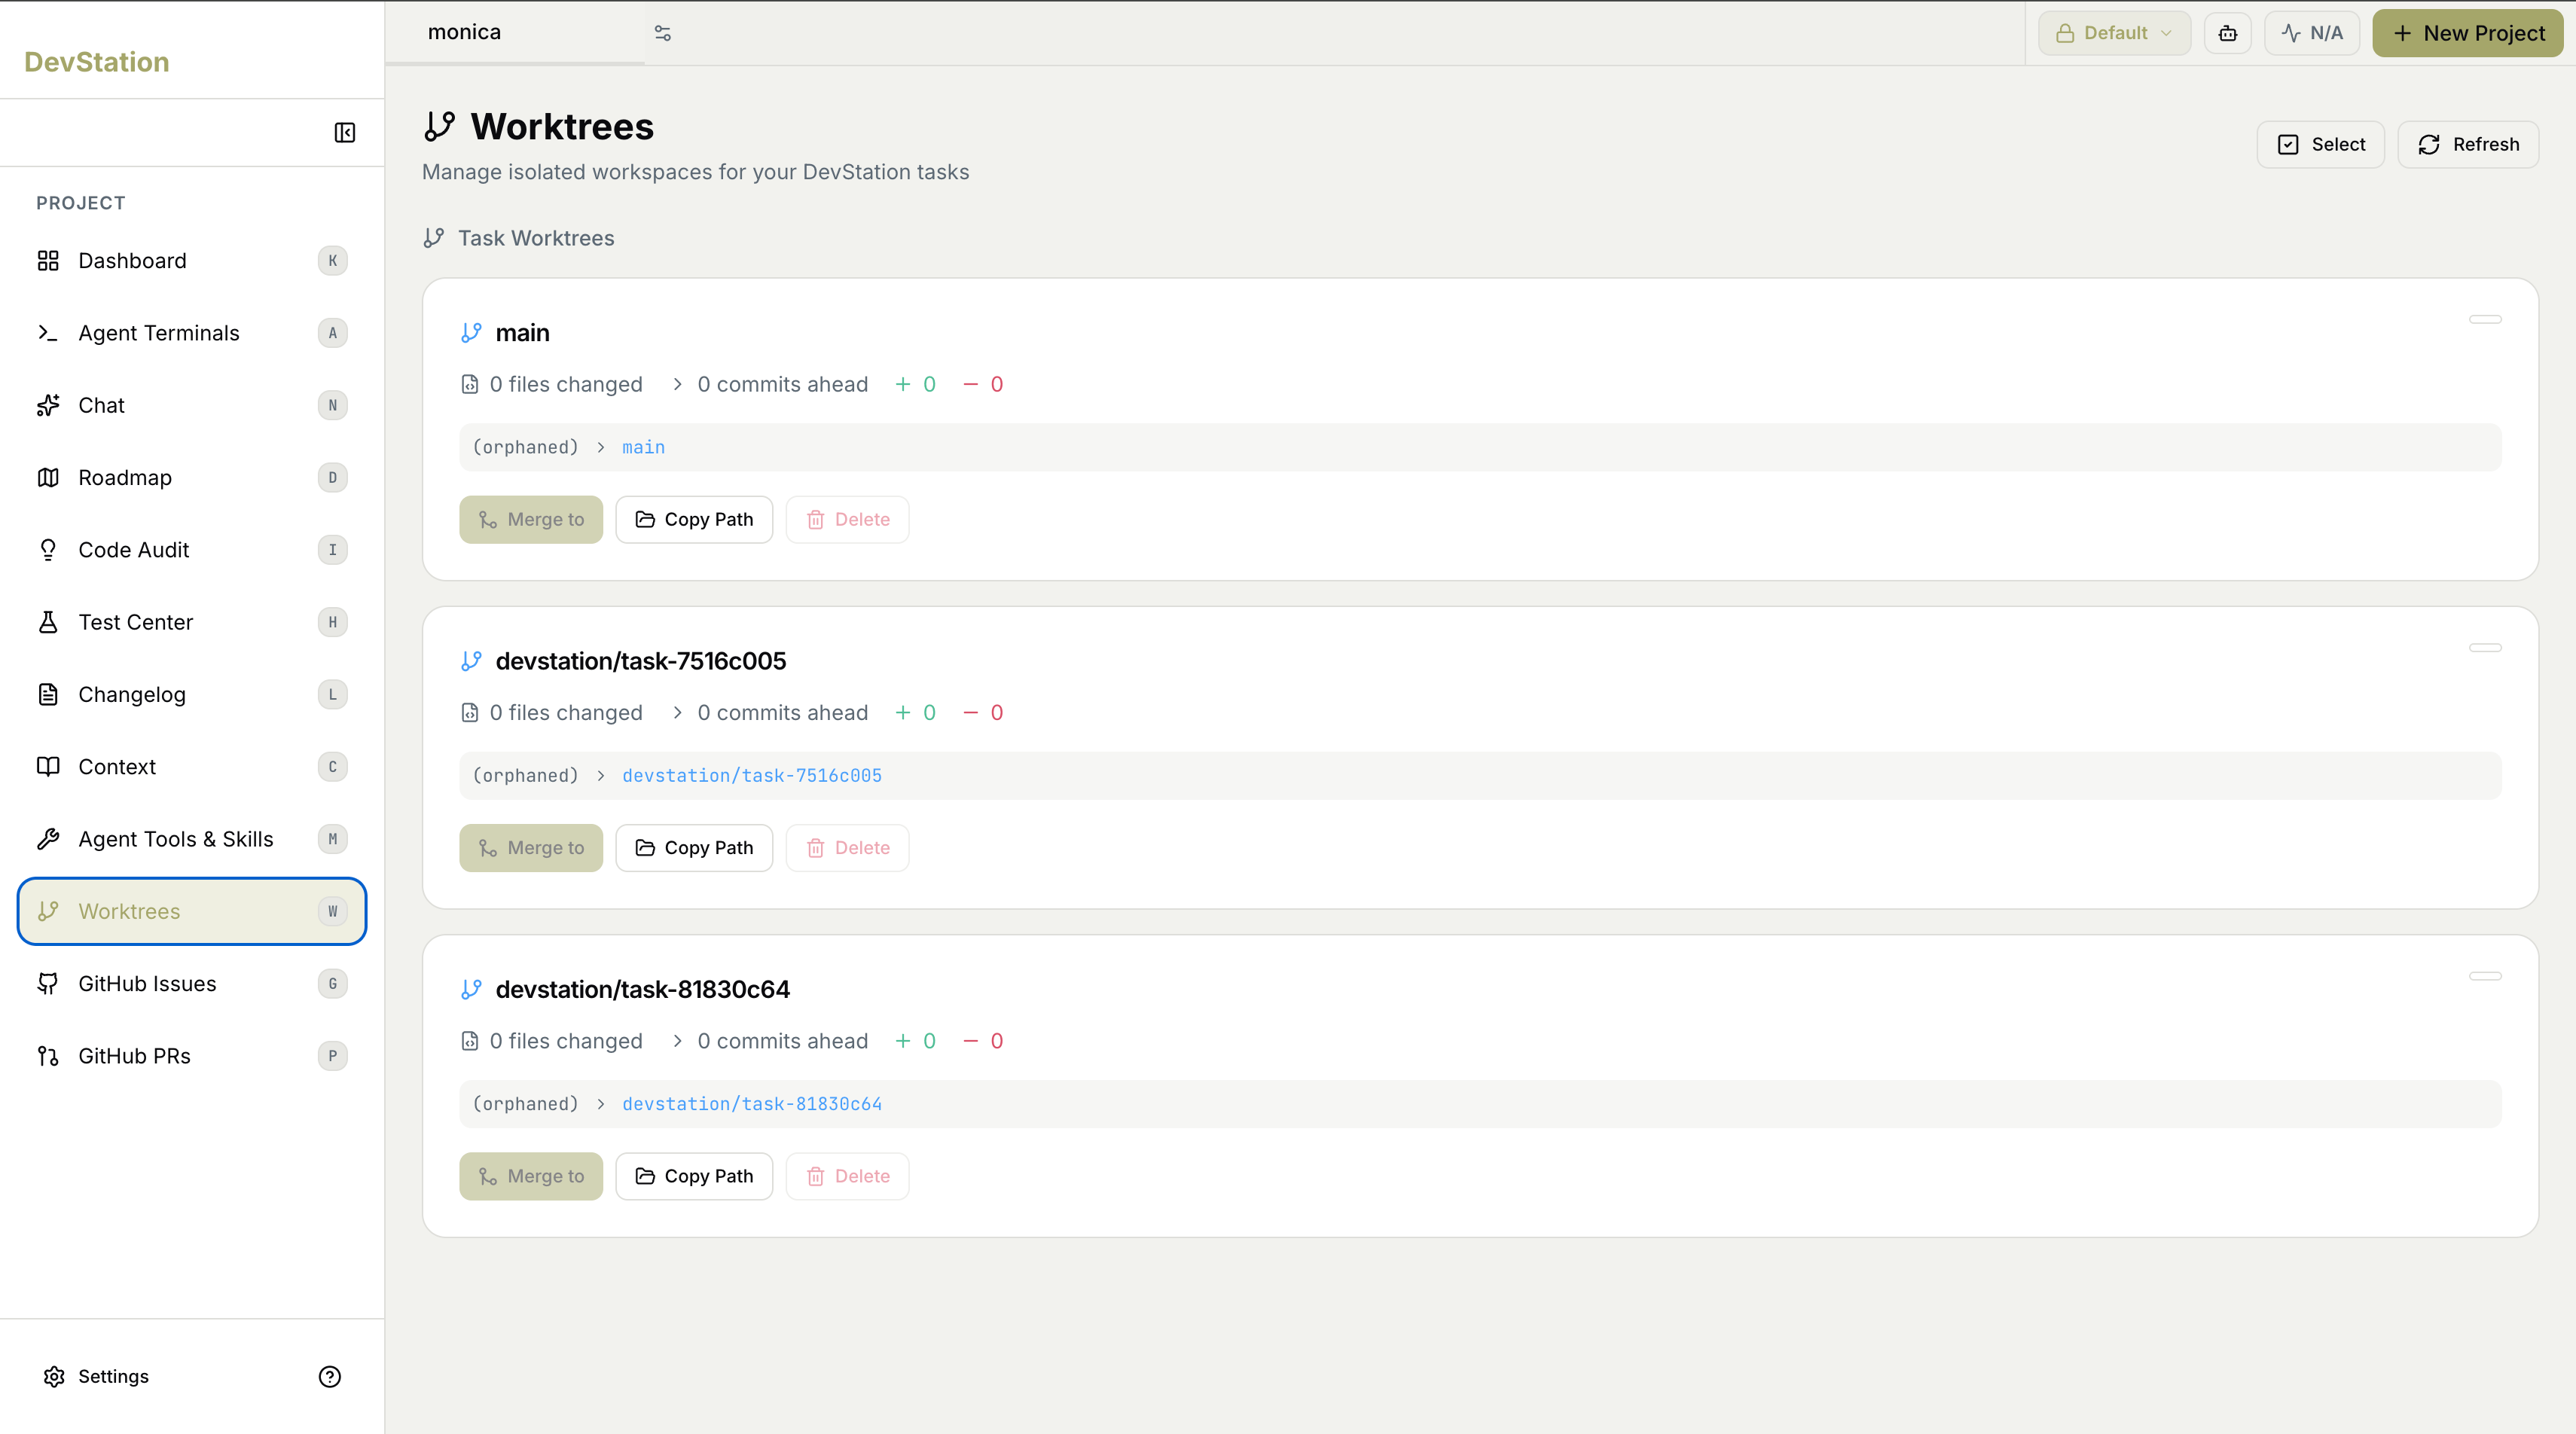
Task: Create a New Project
Action: pos(2467,33)
